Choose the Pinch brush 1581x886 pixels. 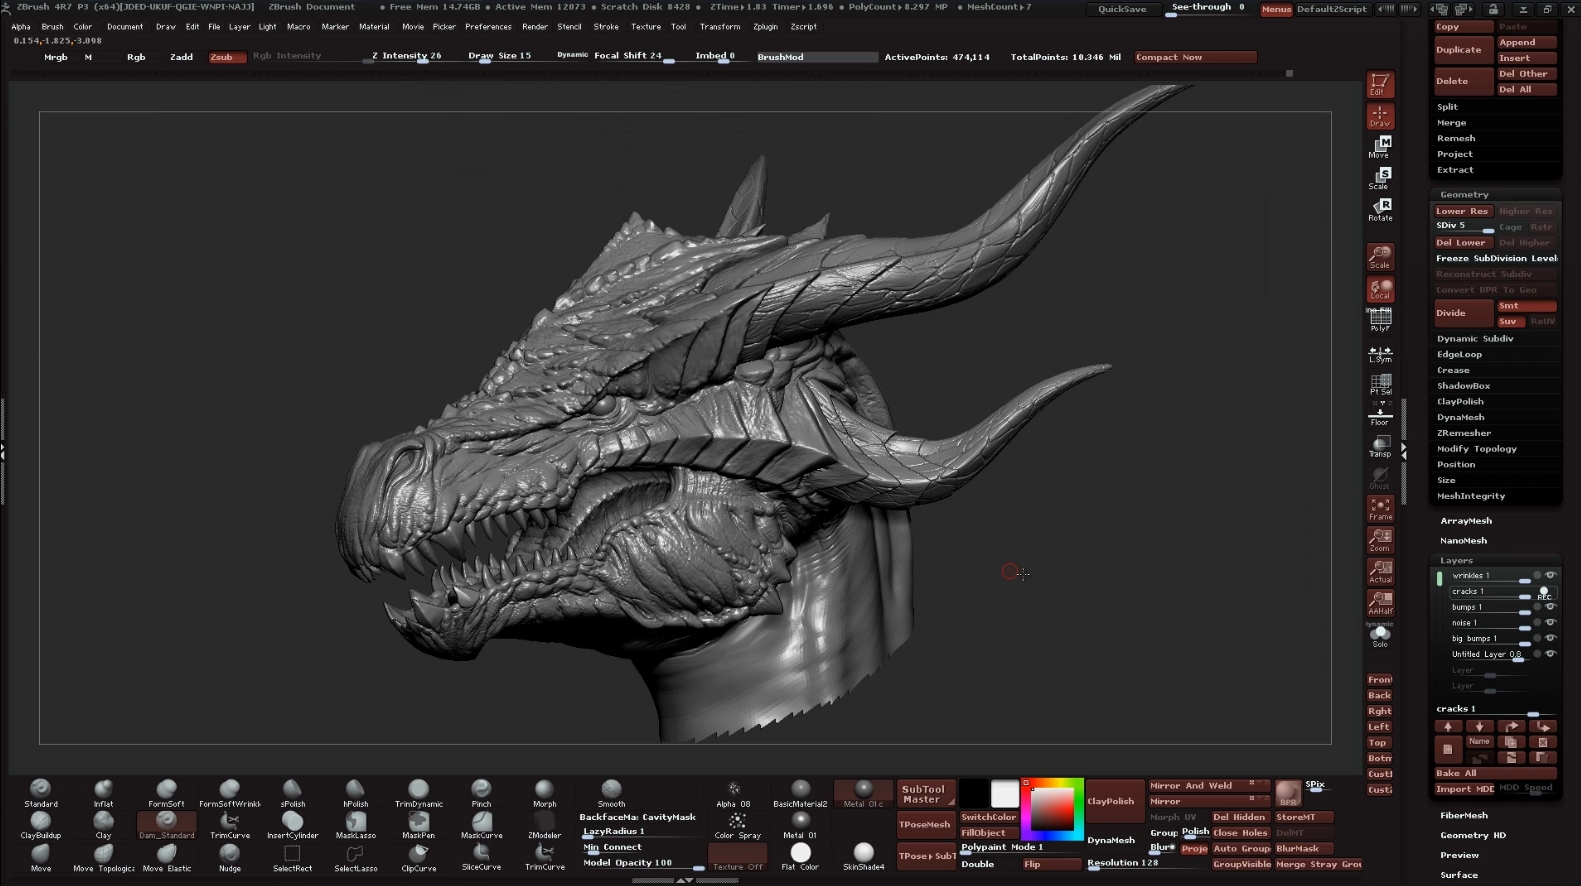(x=481, y=792)
